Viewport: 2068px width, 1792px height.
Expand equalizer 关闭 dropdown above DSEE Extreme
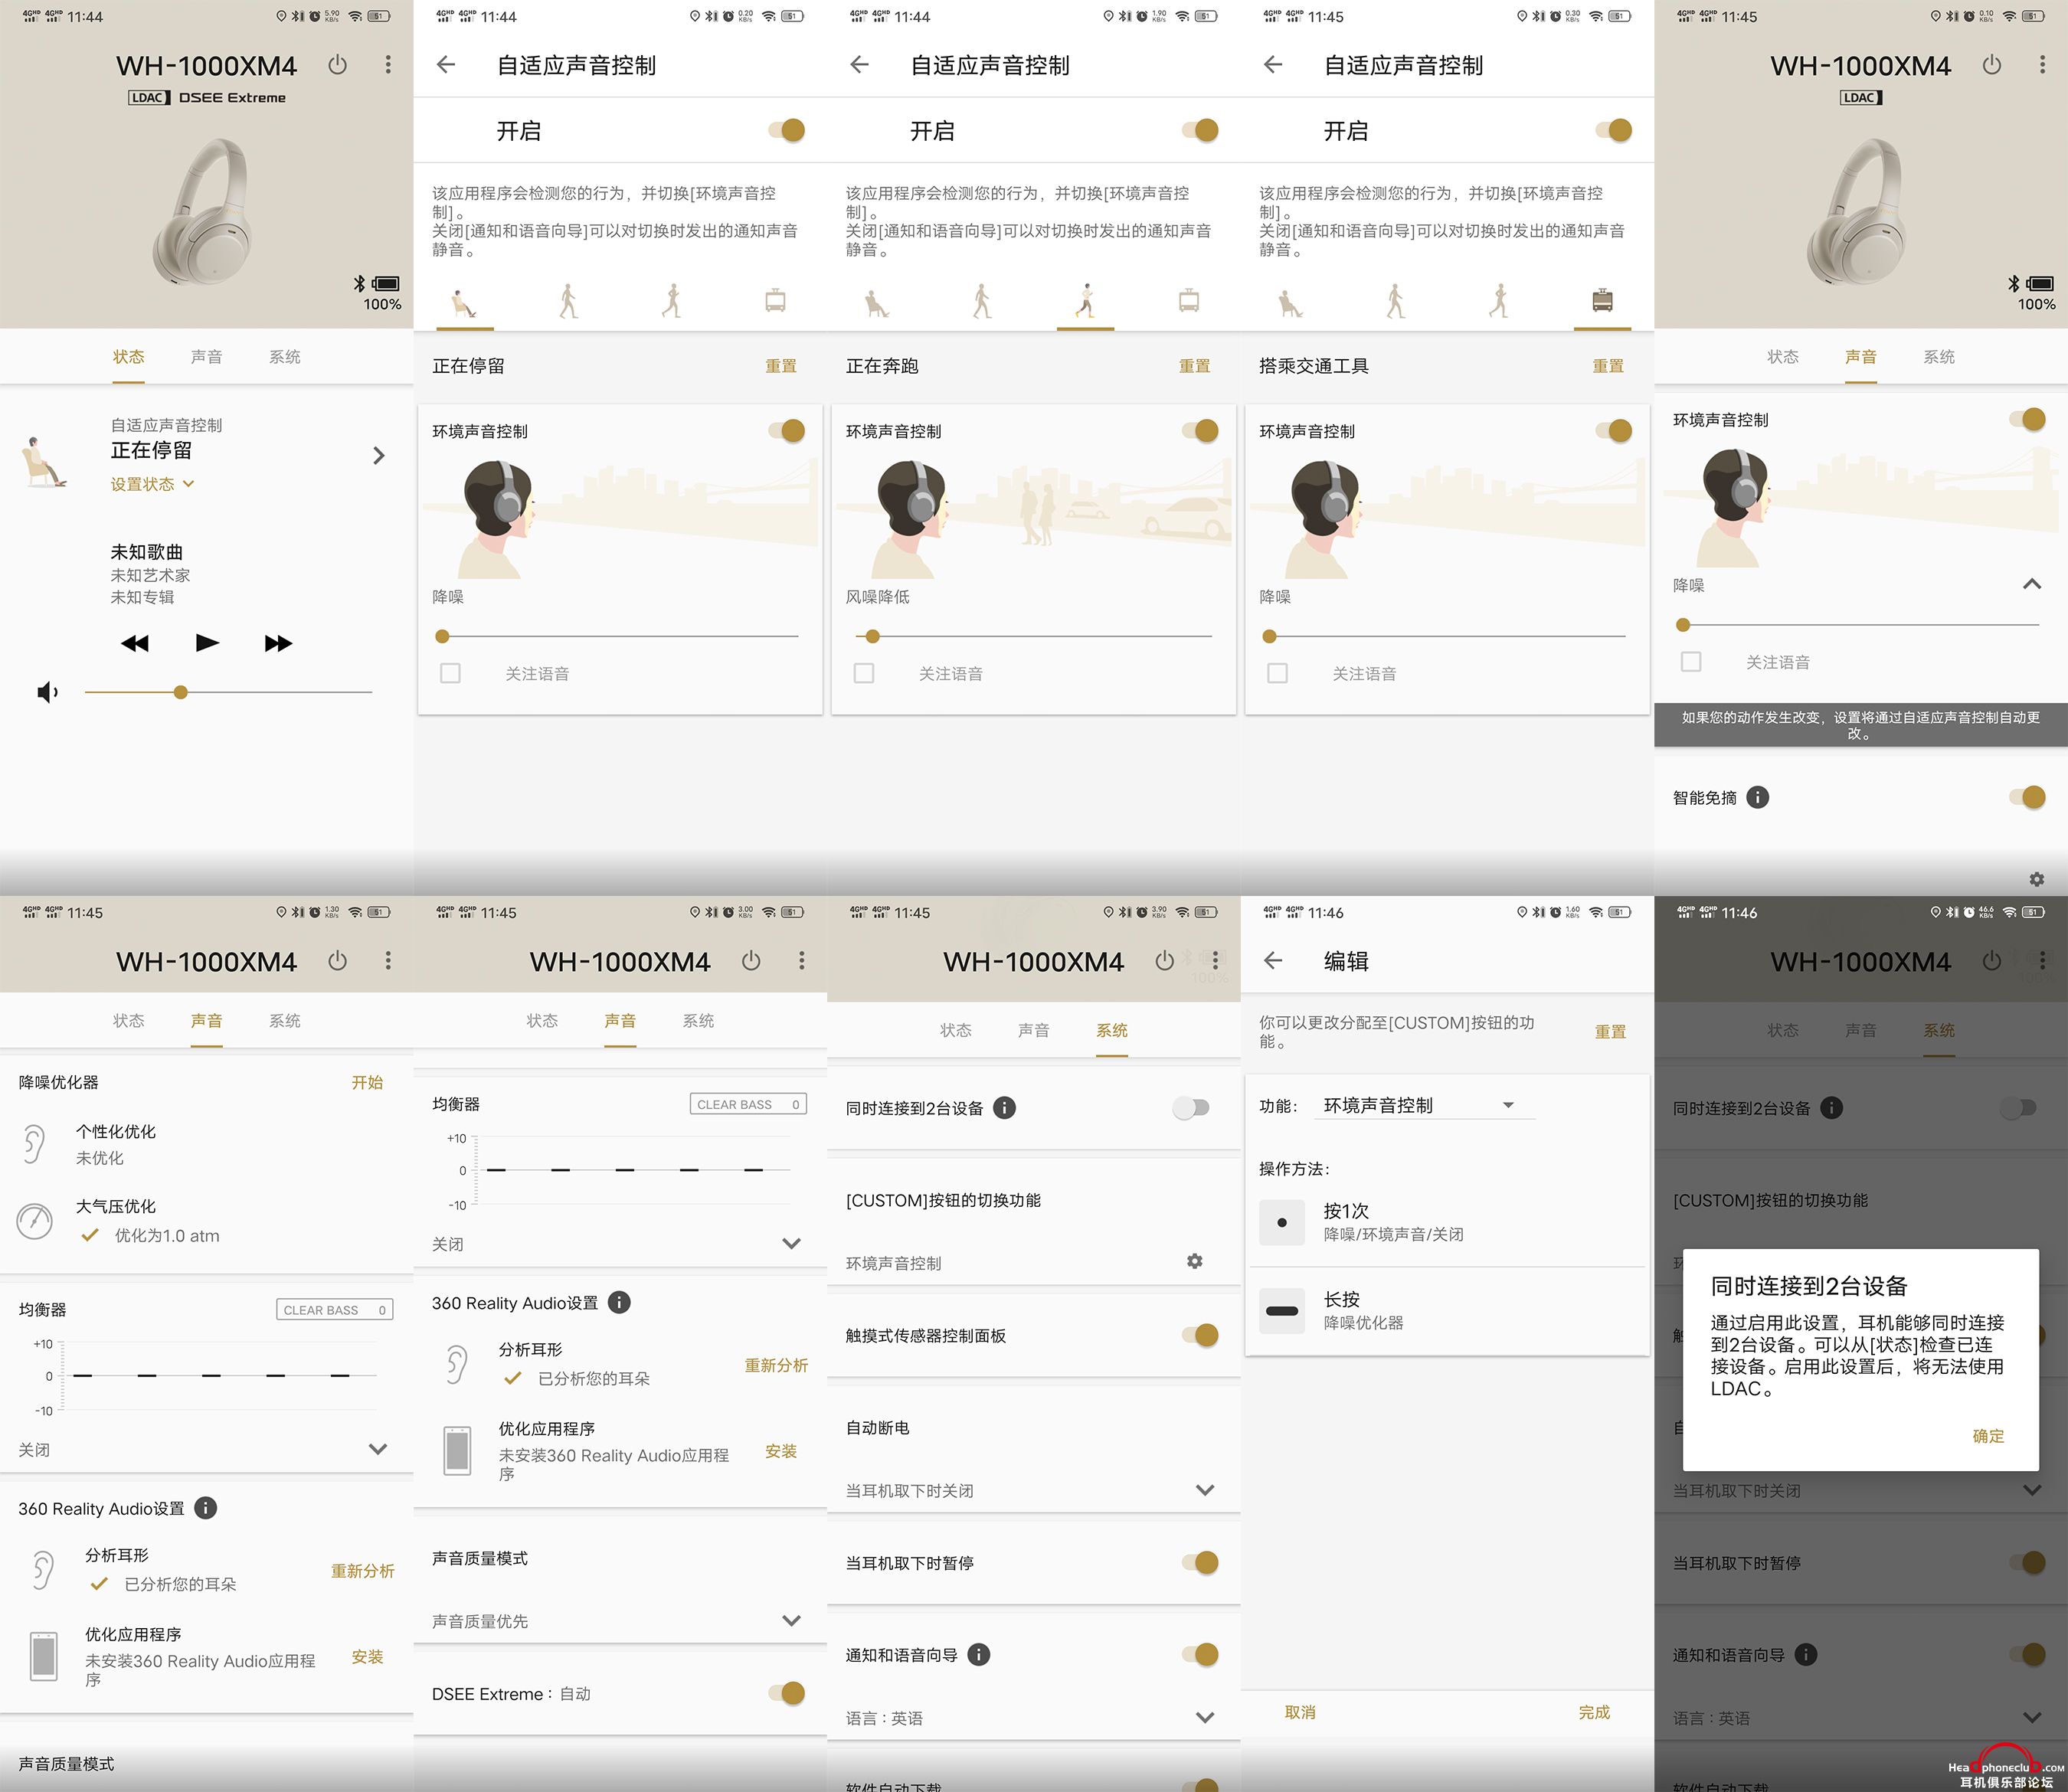(x=791, y=1244)
